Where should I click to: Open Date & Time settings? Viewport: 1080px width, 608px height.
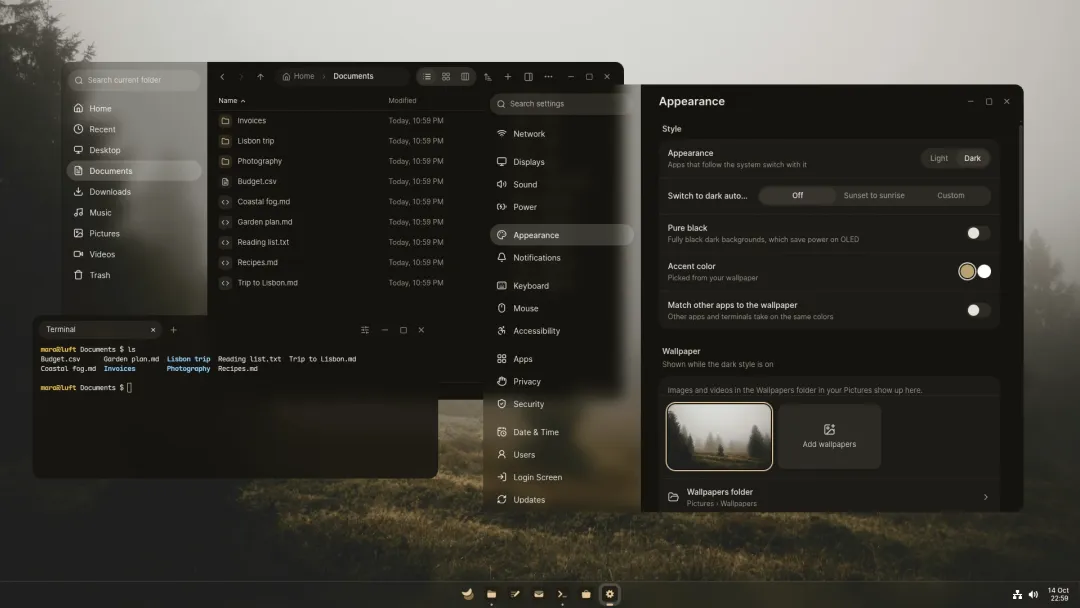tap(561, 432)
